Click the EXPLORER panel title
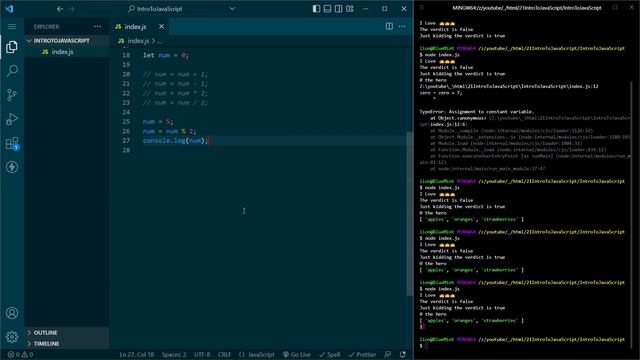Image resolution: width=640 pixels, height=360 pixels. pos(46,27)
